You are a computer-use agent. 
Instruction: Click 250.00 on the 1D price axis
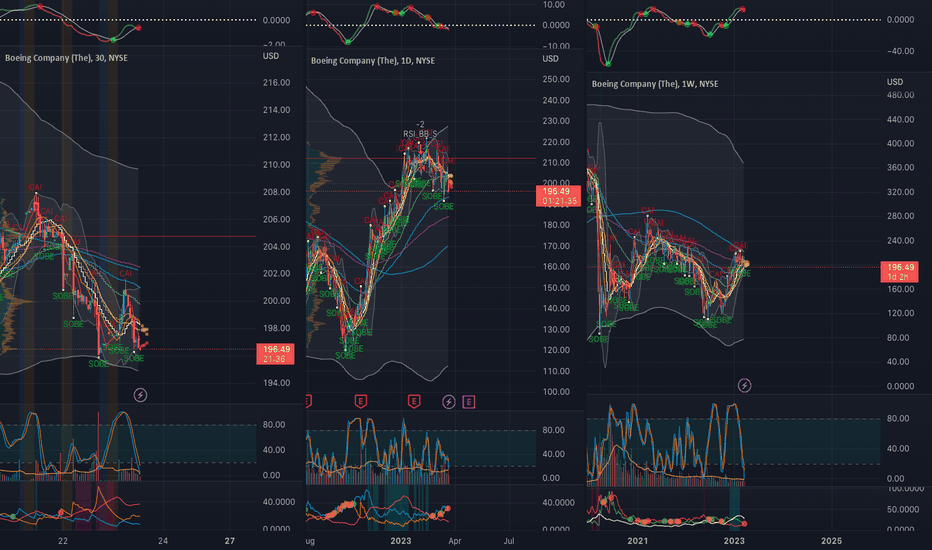tap(556, 79)
